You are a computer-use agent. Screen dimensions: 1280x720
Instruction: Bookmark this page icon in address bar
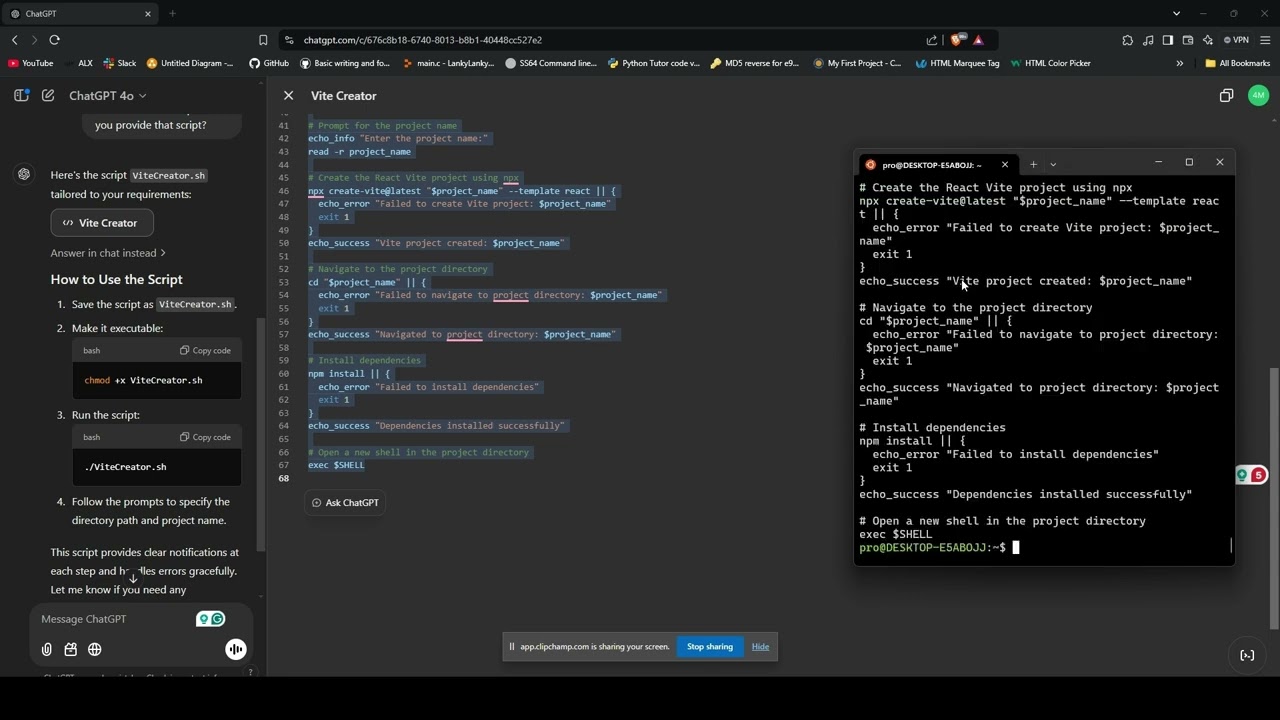263,40
